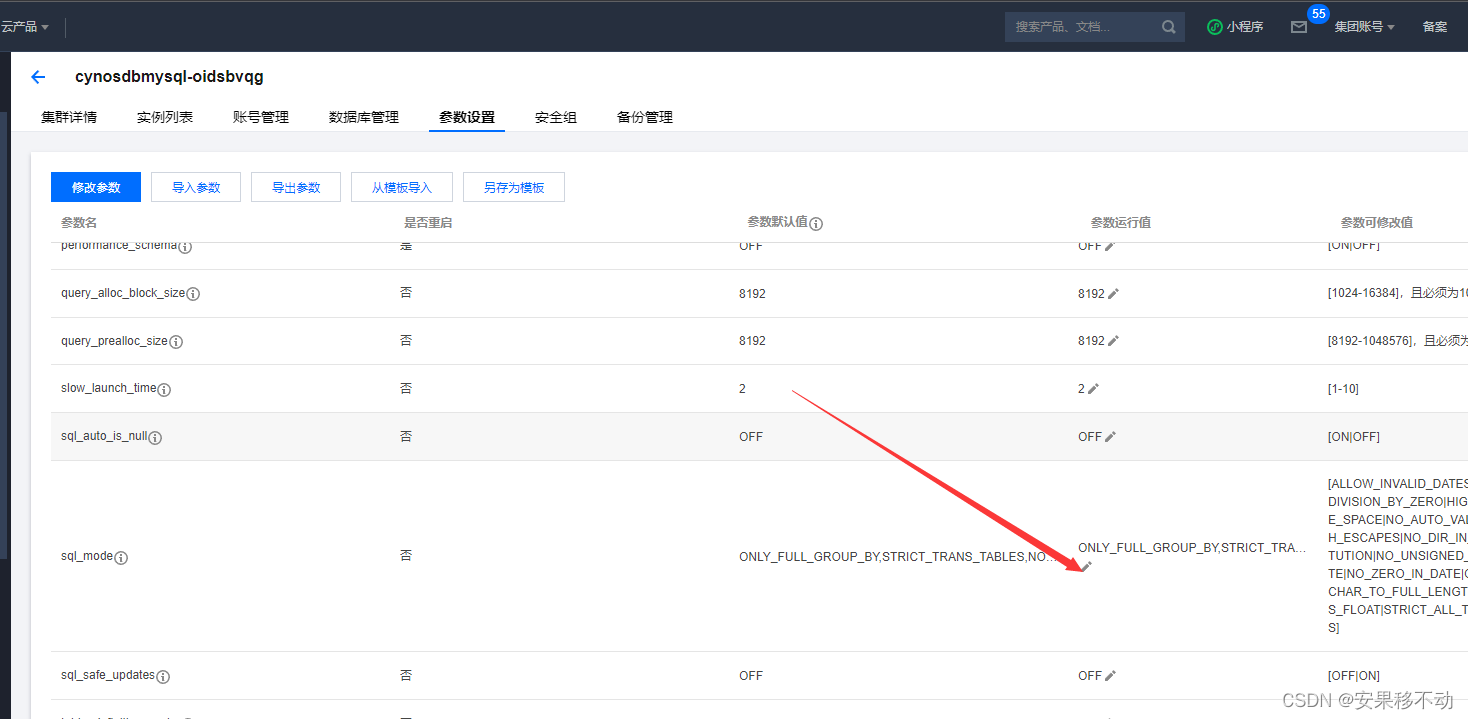This screenshot has height=719, width=1468.
Task: Open 从模板导入 dialog
Action: 401,187
